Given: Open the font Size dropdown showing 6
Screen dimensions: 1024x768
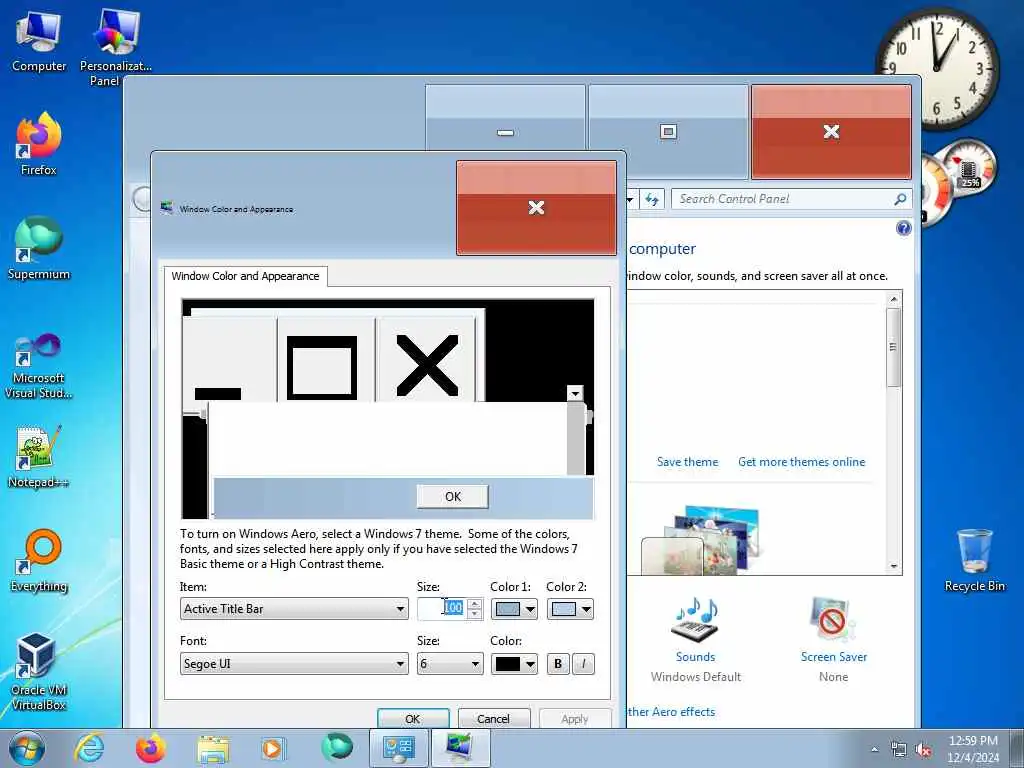Looking at the screenshot, I should click(450, 664).
